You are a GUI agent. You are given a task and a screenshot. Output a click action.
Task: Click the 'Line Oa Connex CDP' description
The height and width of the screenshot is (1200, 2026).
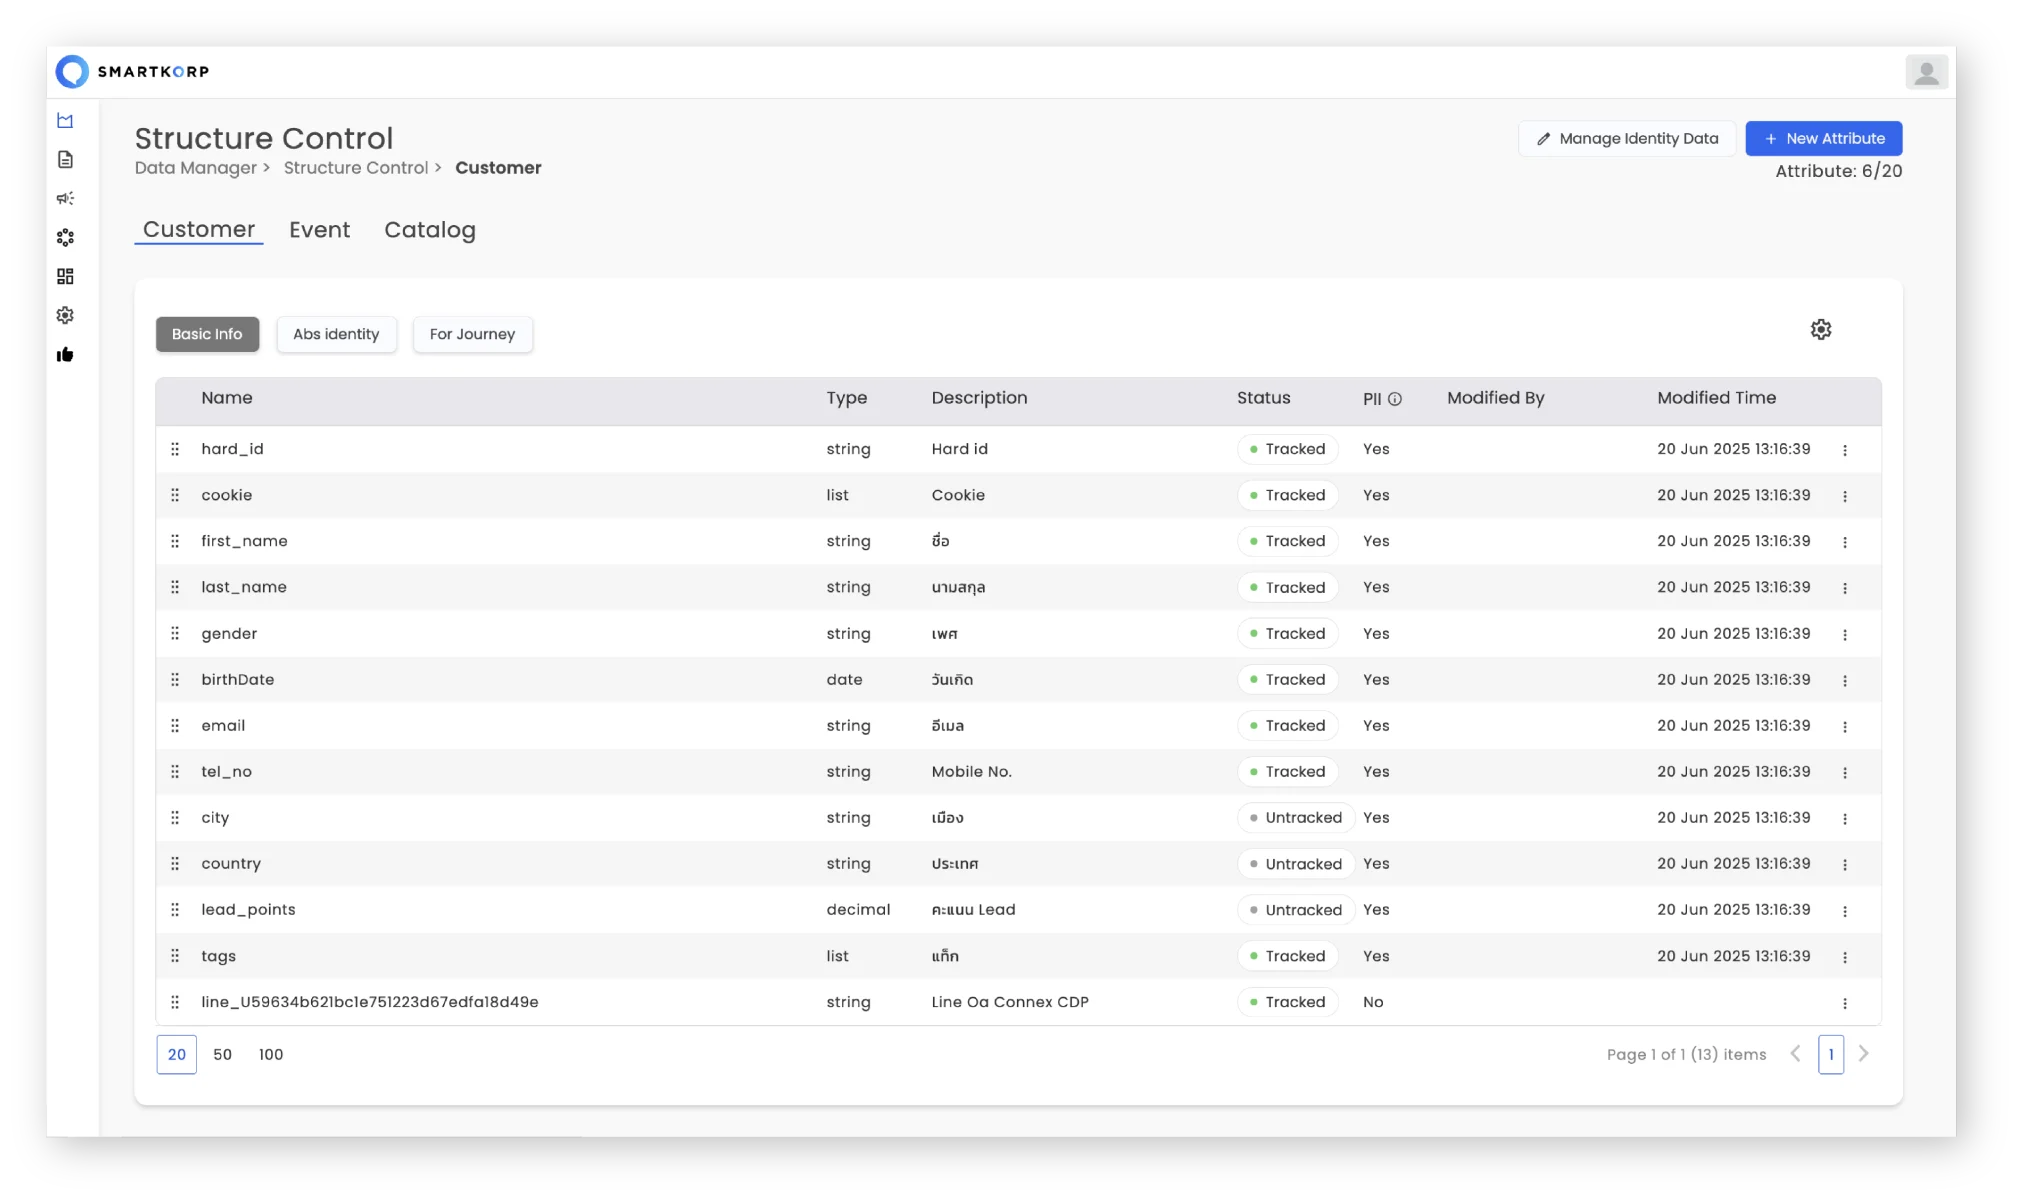click(1010, 1002)
